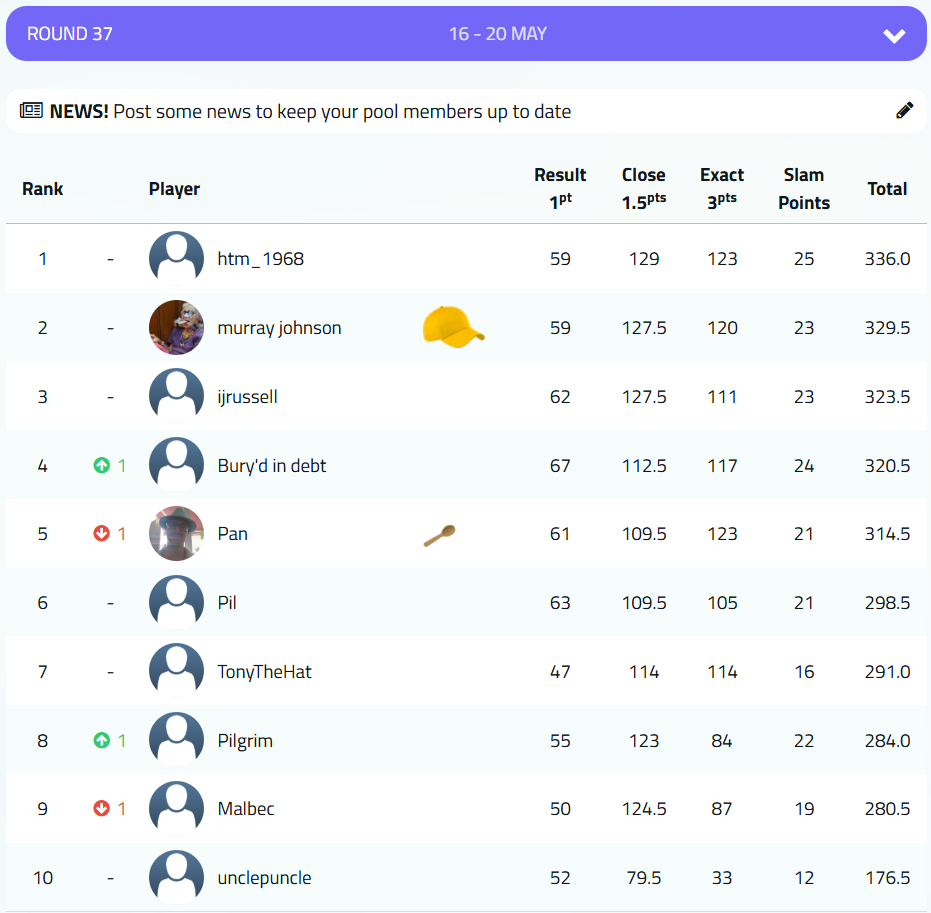Click the green up arrow for Bury'd in debt

pos(101,465)
